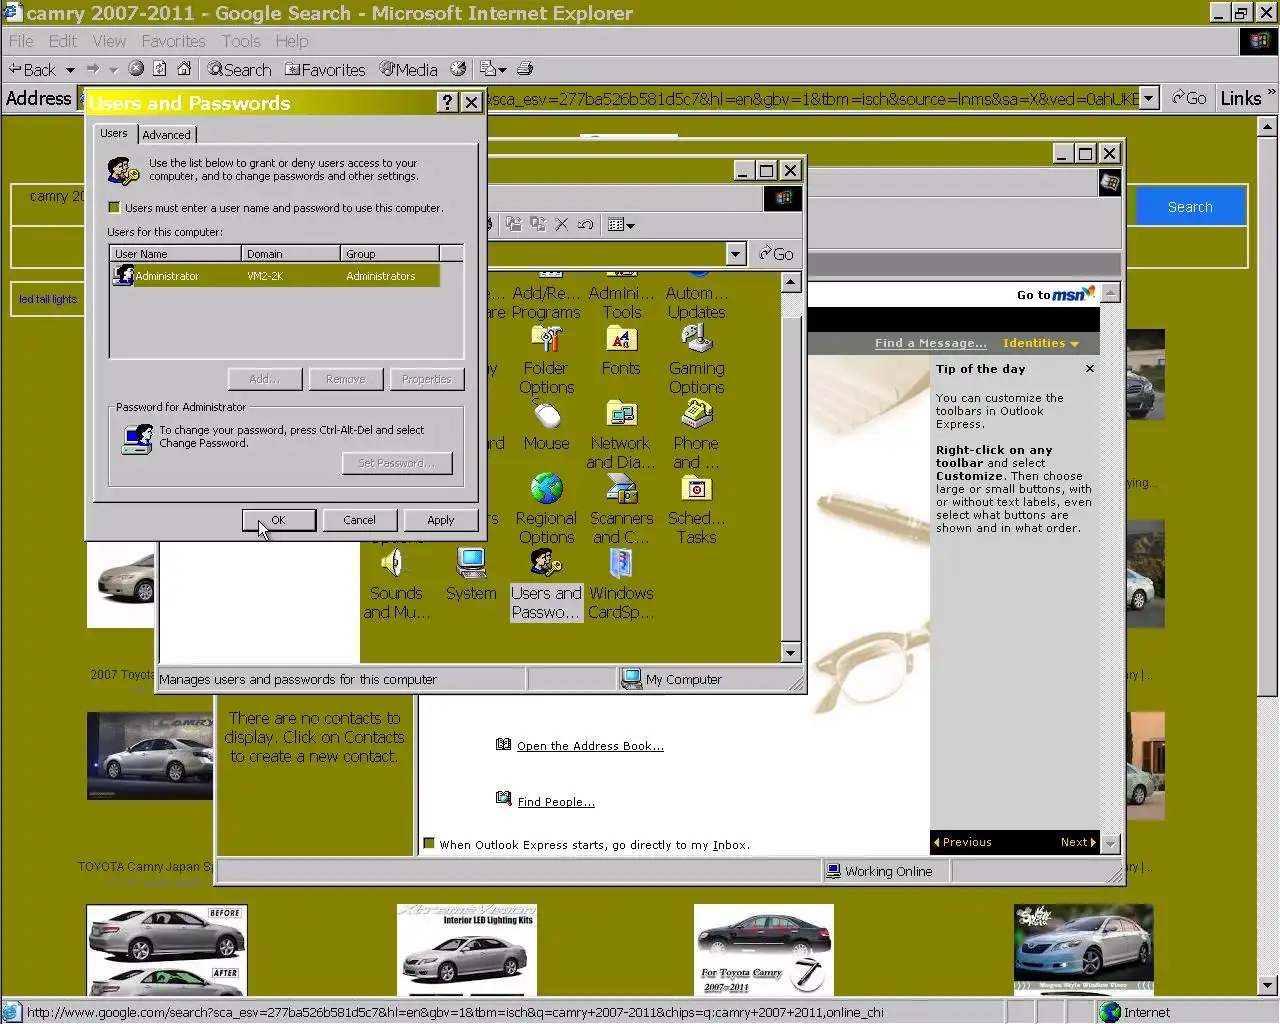Click the Undo icon in Control Panel toolbar
The width and height of the screenshot is (1280, 1024).
click(586, 225)
